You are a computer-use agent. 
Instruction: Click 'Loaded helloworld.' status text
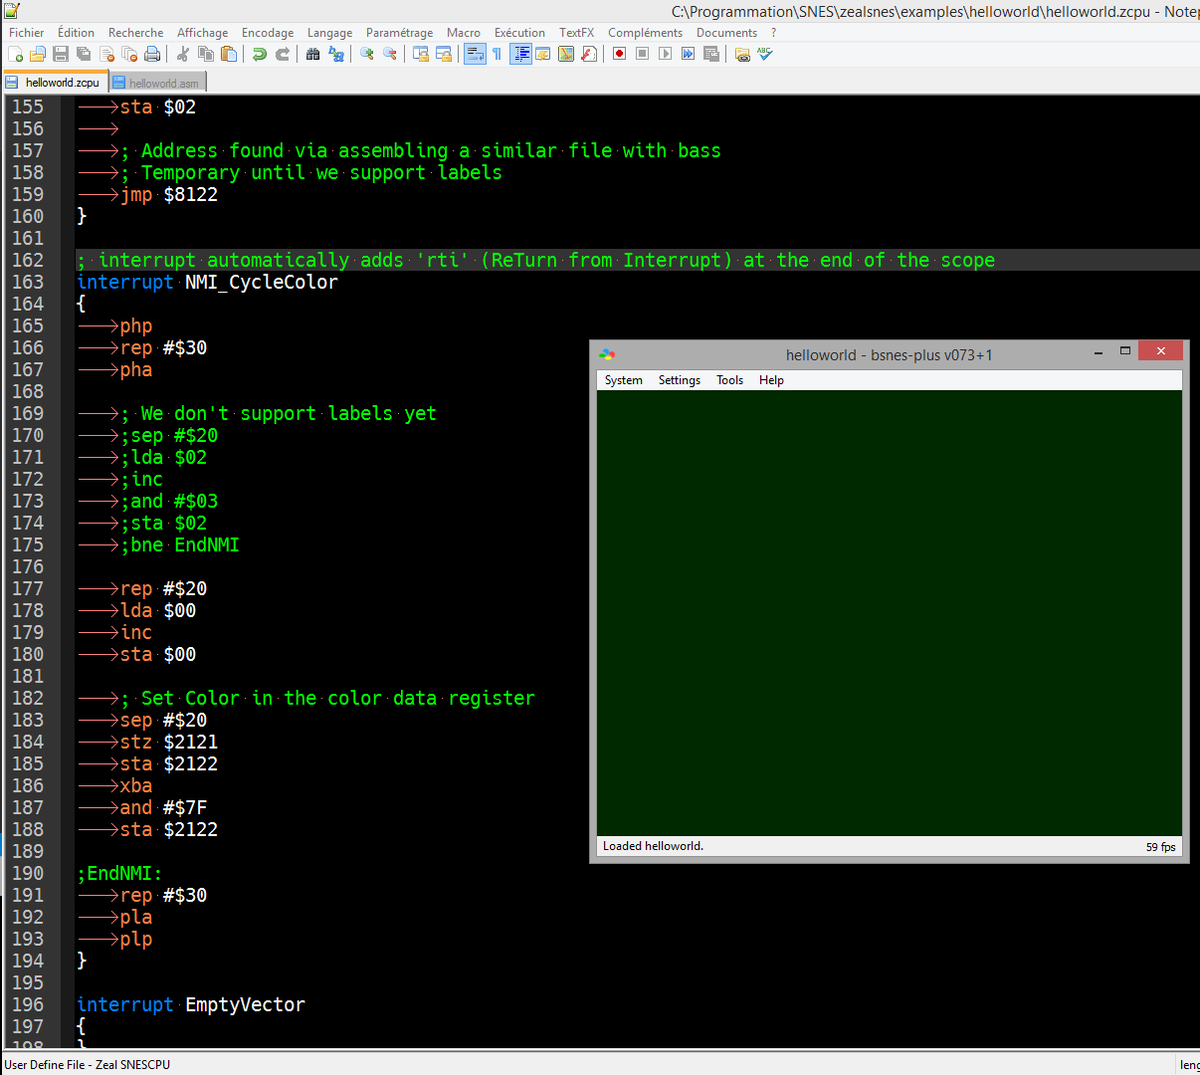653,846
